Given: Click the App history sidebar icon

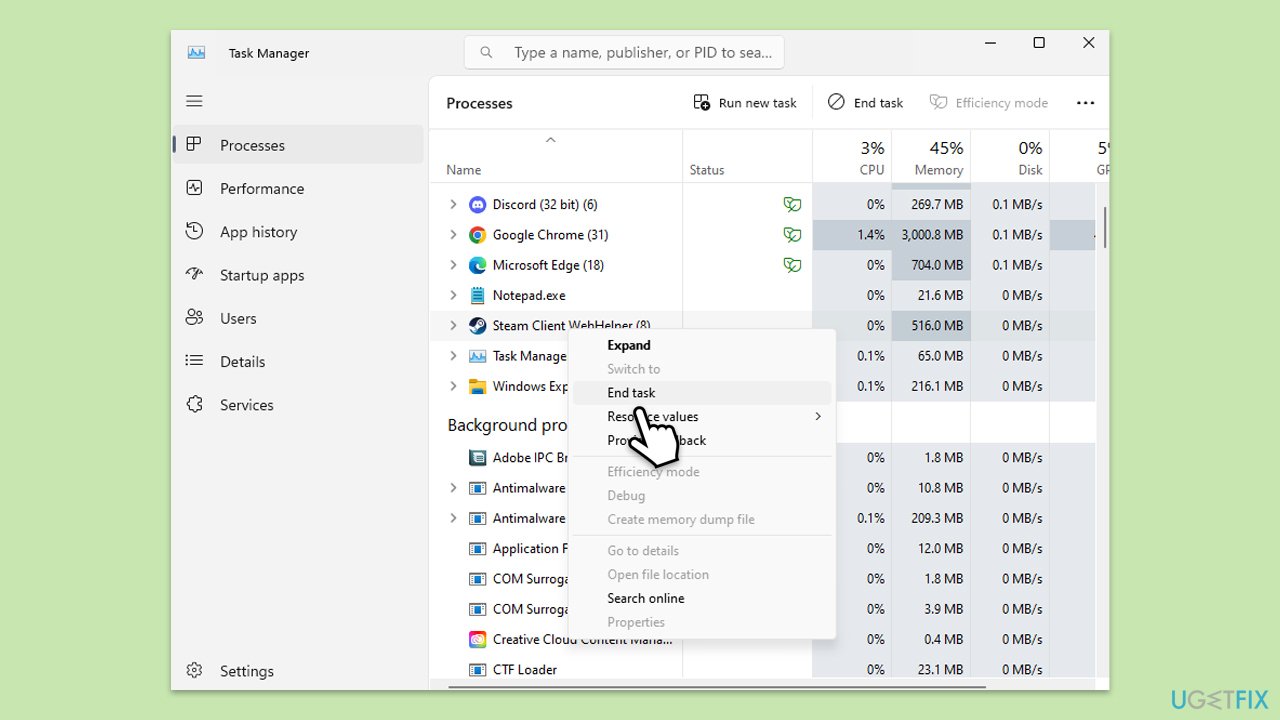Looking at the screenshot, I should click(194, 231).
